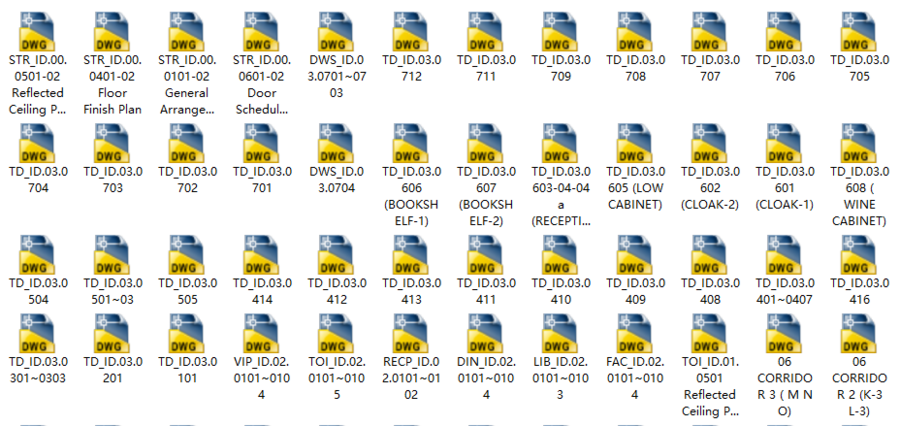This screenshot has height=426, width=900.
Task: Select the TD_ID.03.0602 (CLOAK-2) icon
Action: [709, 144]
